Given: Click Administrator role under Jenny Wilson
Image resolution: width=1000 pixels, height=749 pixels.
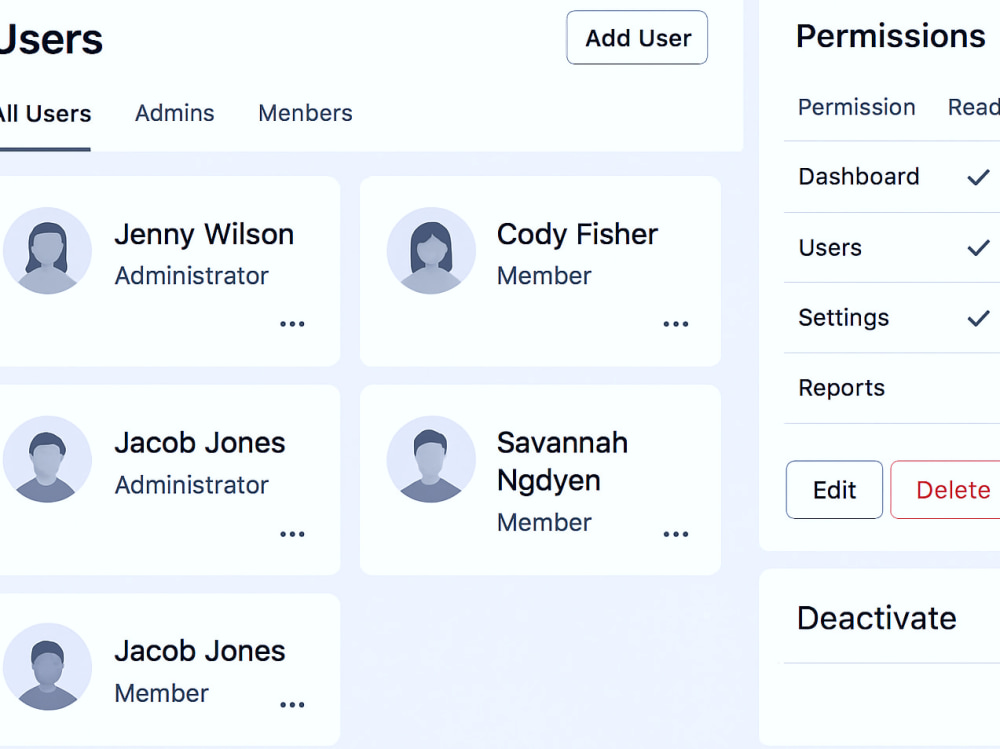Looking at the screenshot, I should point(191,276).
